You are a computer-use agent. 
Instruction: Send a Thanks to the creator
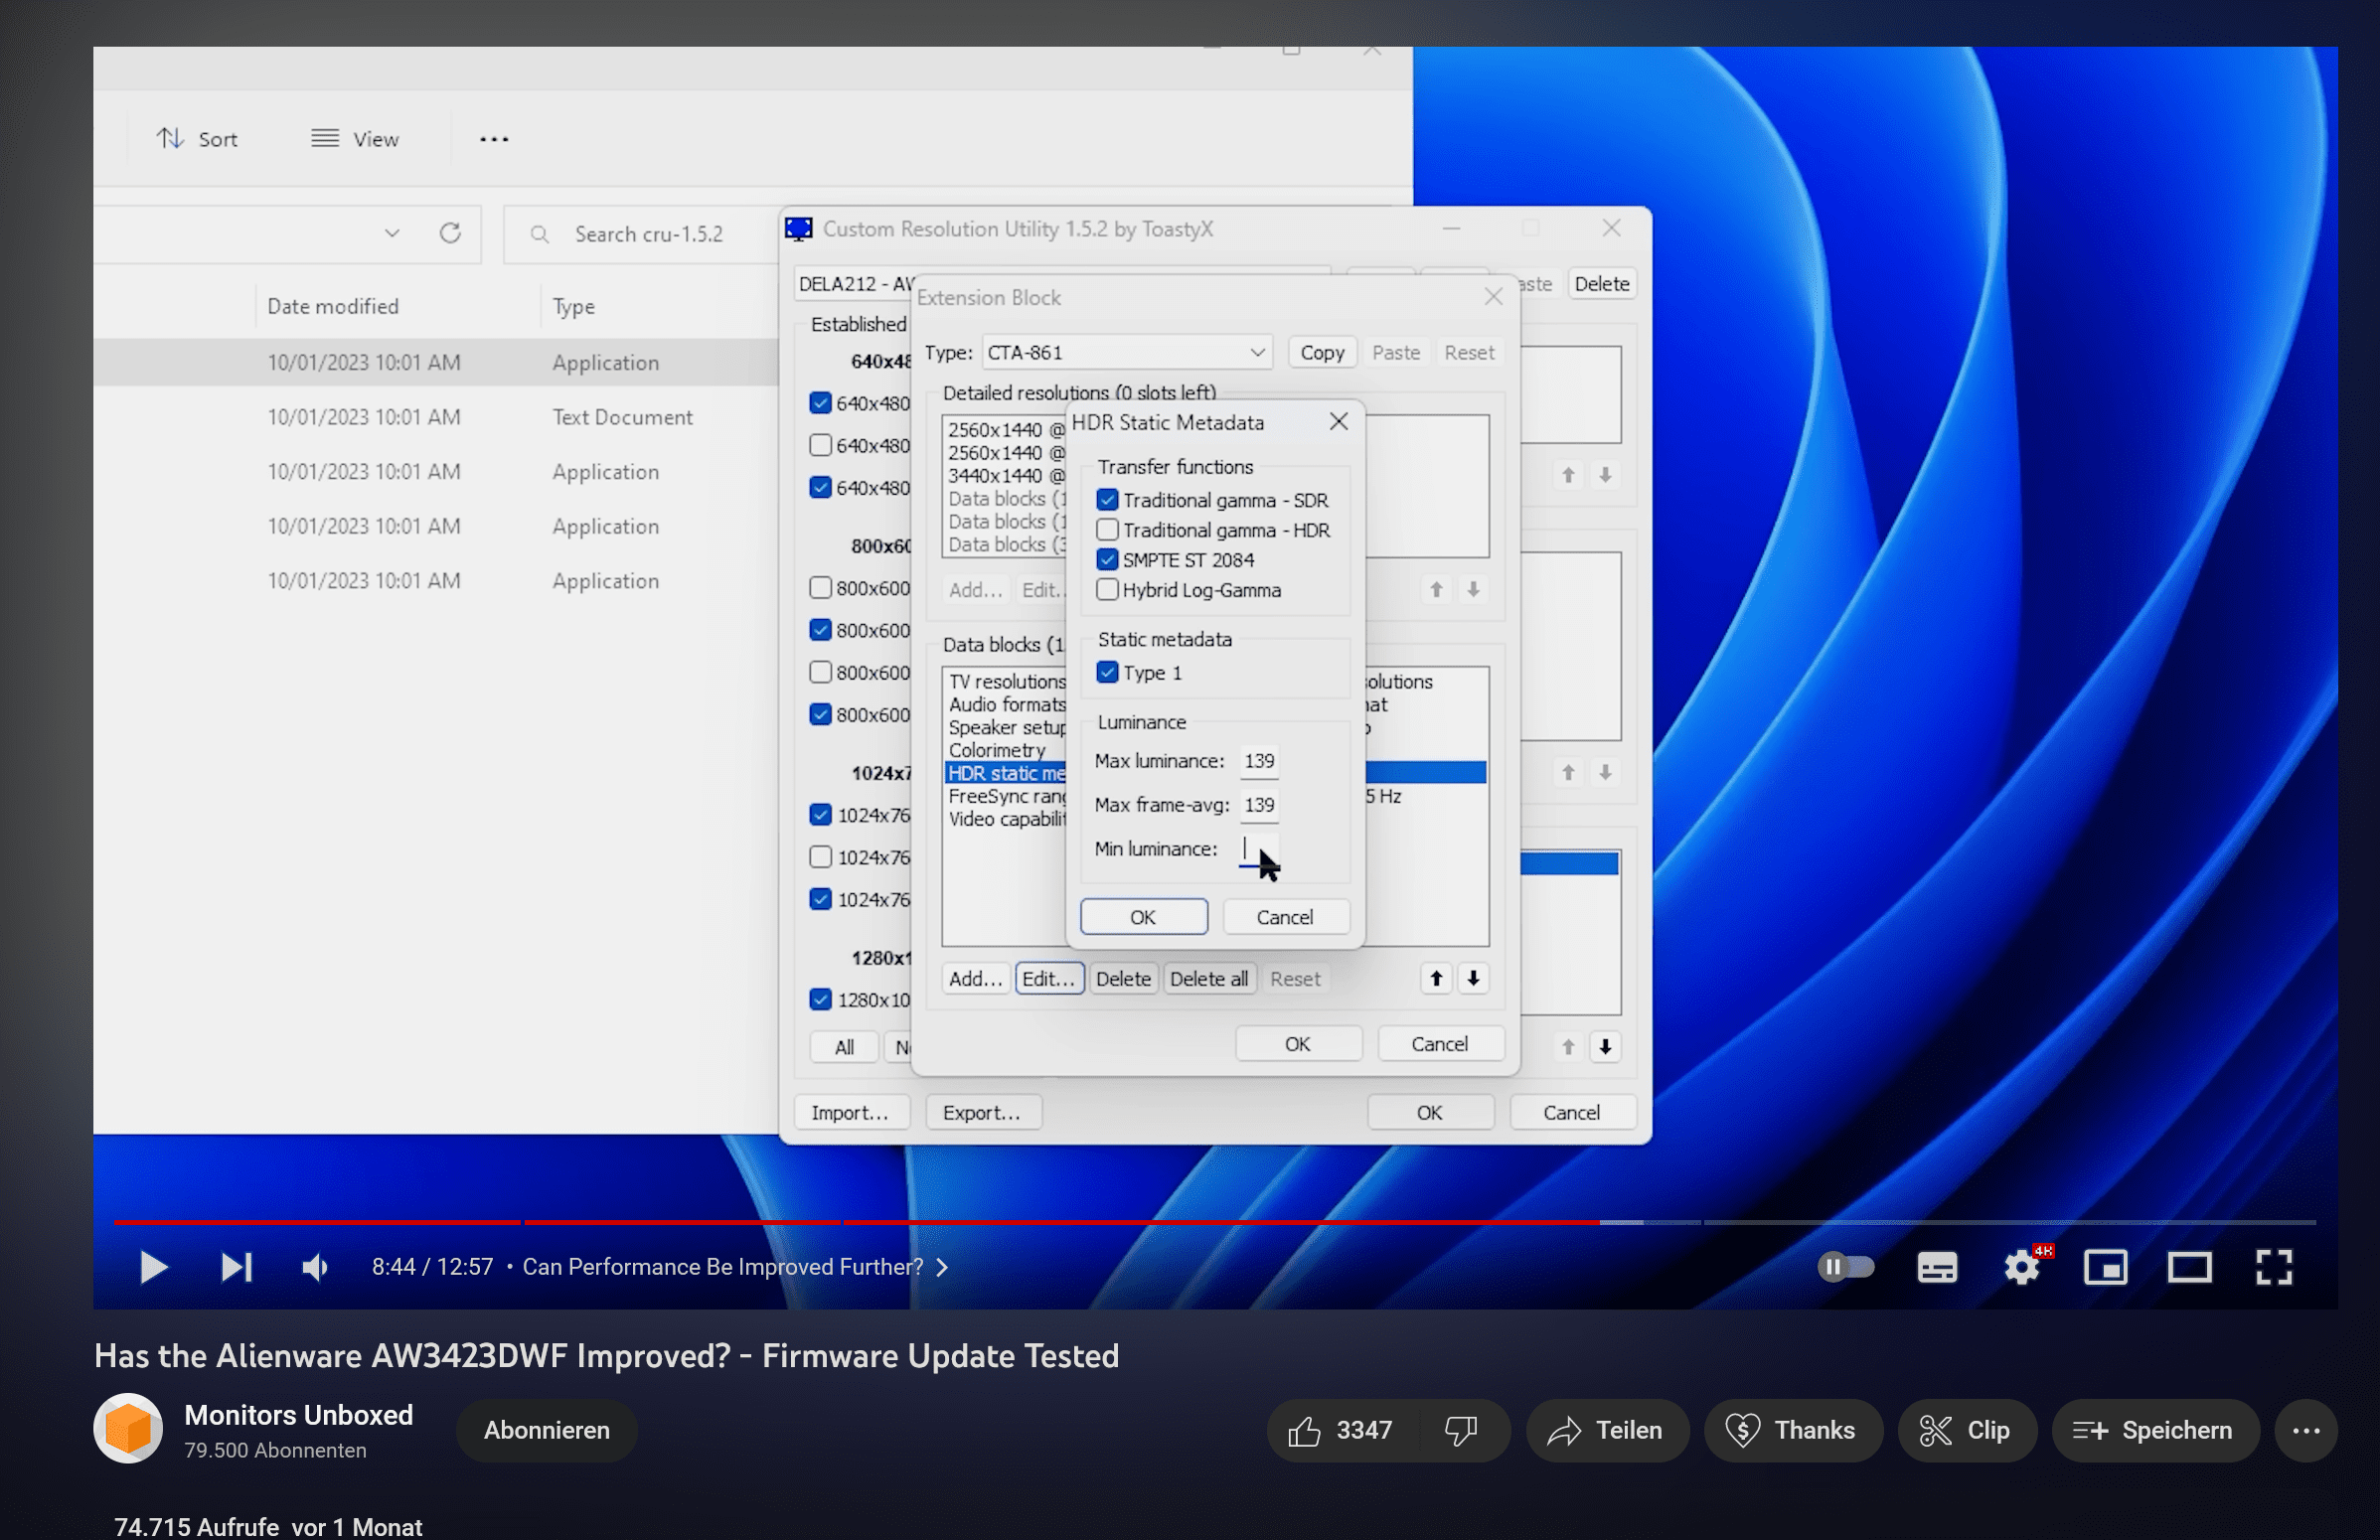click(1792, 1431)
